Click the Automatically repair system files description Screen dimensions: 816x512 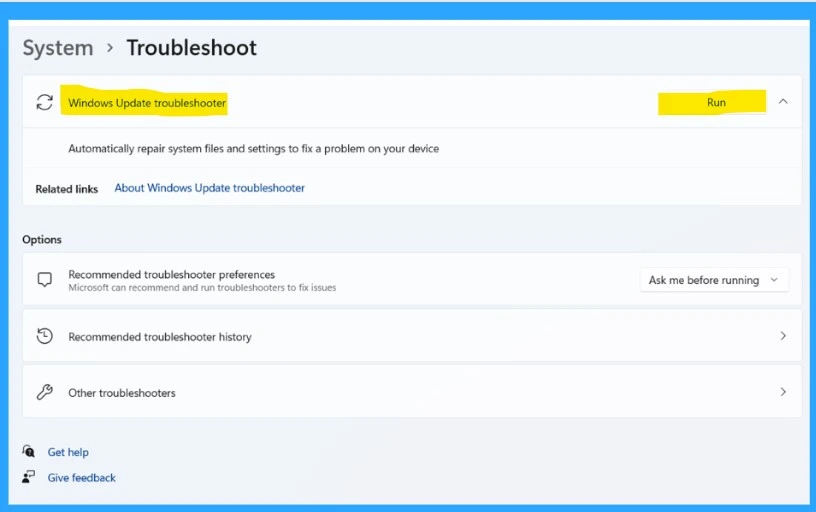[253, 149]
